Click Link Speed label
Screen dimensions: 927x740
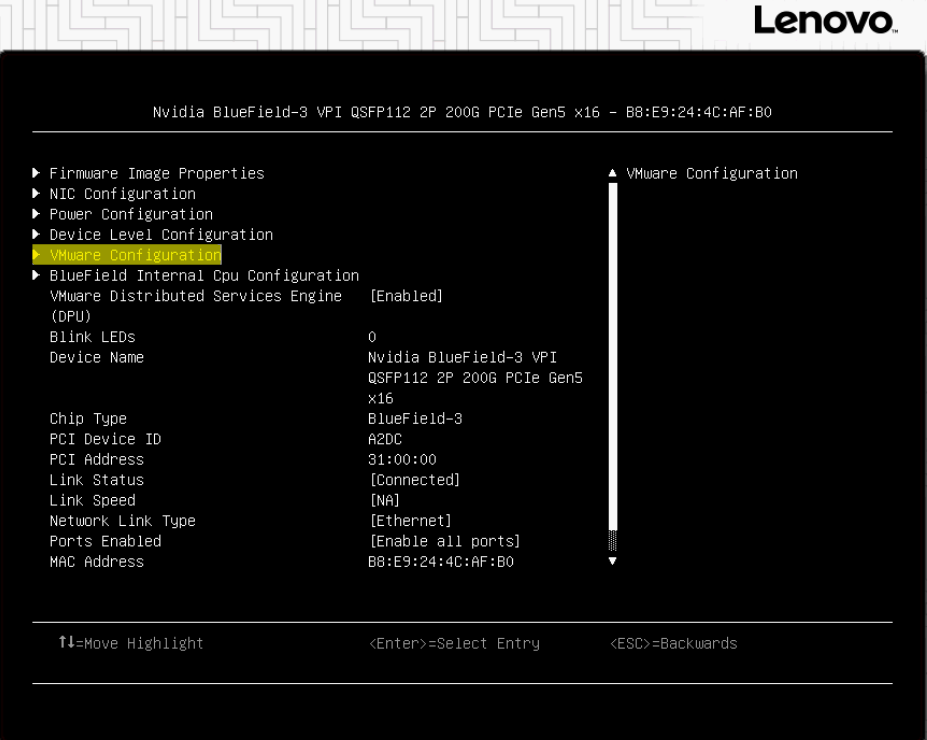[x=92, y=501]
